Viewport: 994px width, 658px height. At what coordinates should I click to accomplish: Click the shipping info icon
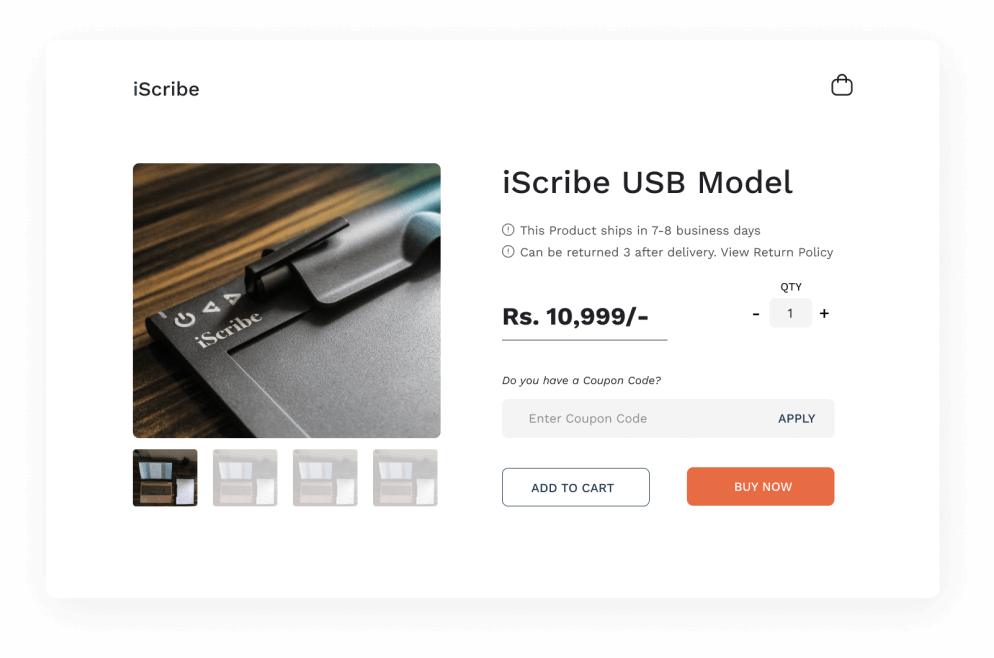(x=508, y=230)
